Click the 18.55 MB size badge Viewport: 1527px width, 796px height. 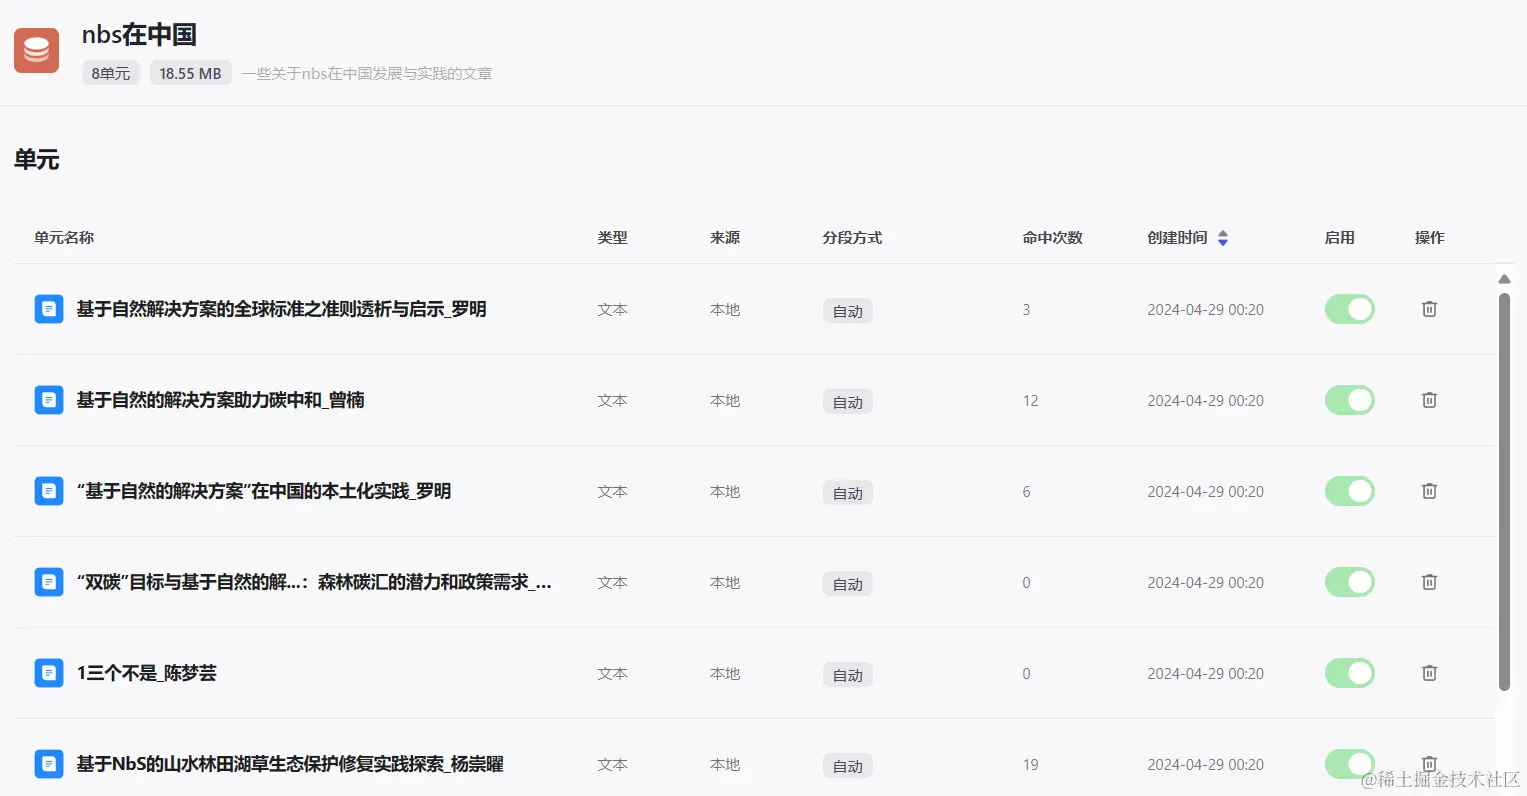190,73
